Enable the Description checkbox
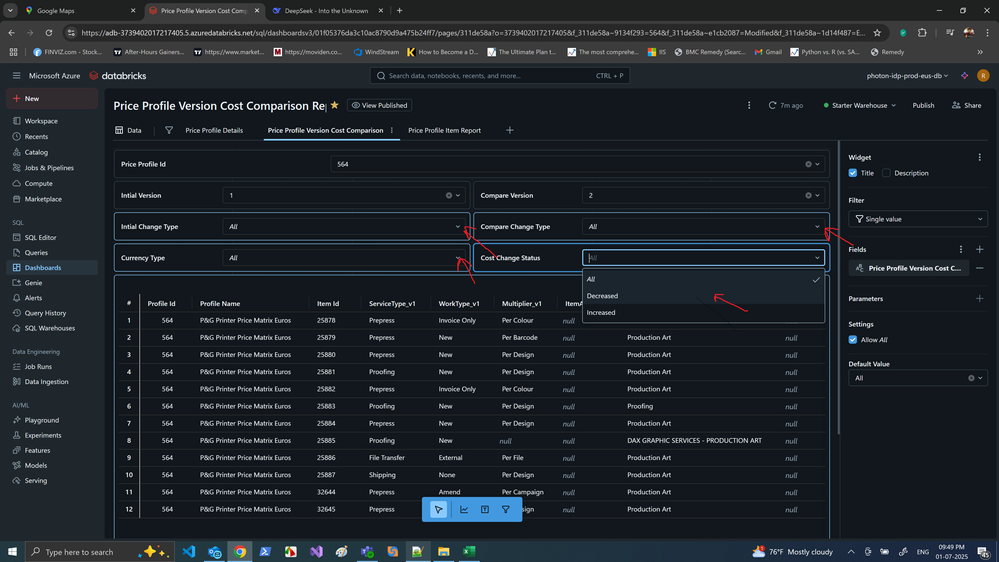Image resolution: width=999 pixels, height=562 pixels. pyautogui.click(x=886, y=173)
